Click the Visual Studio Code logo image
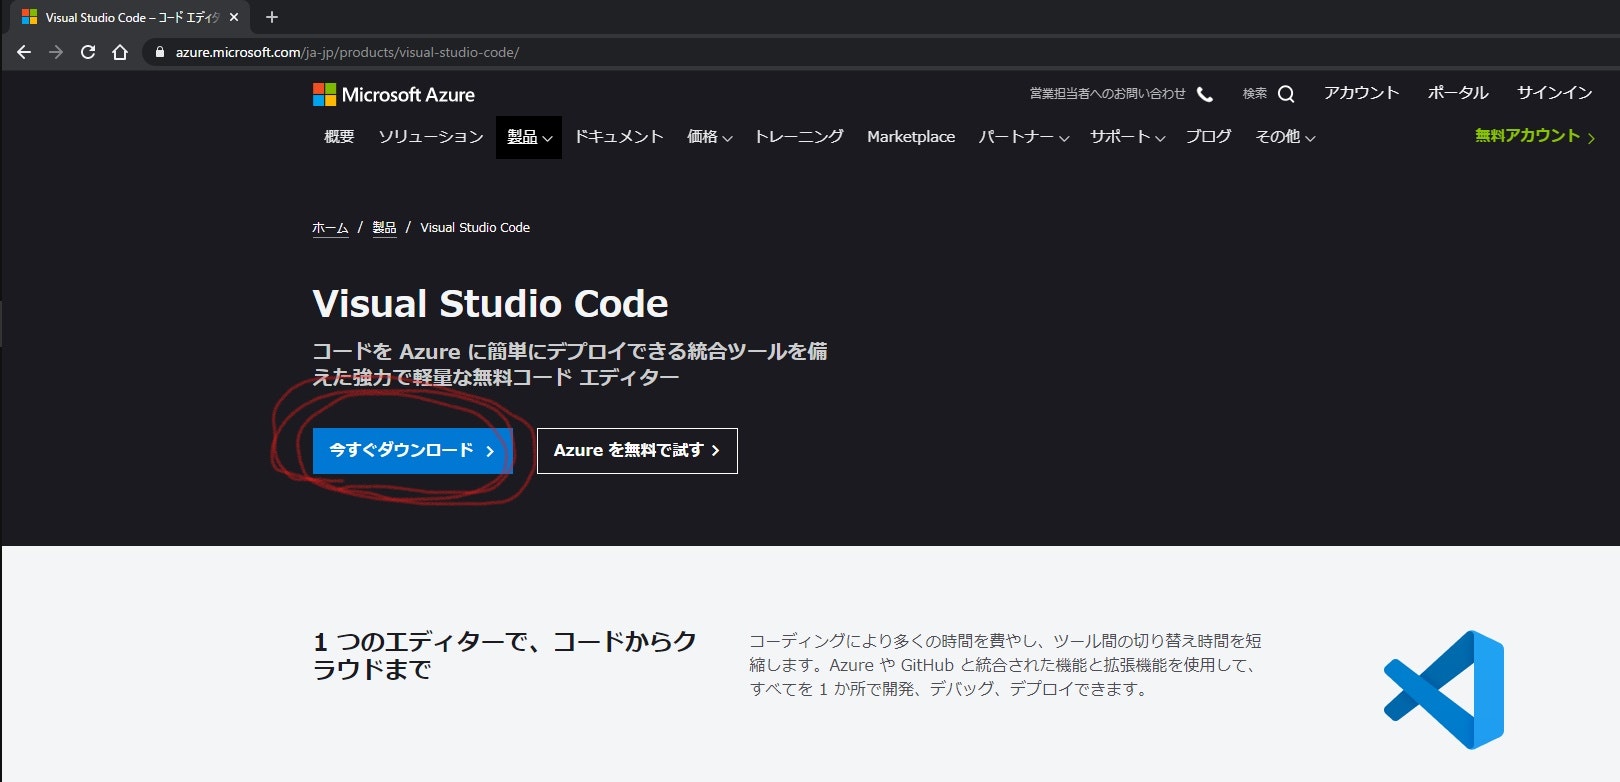 (x=1444, y=690)
